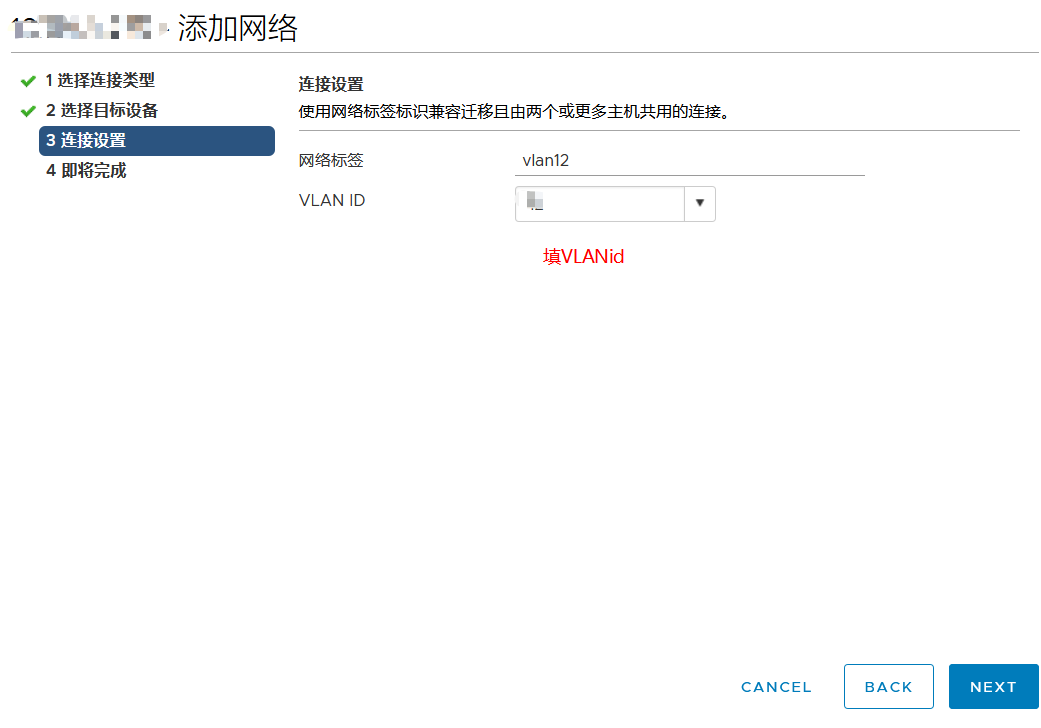Viewport: 1041px width, 728px height.
Task: Click the green checkmark beside step 1
Action: click(x=28, y=81)
